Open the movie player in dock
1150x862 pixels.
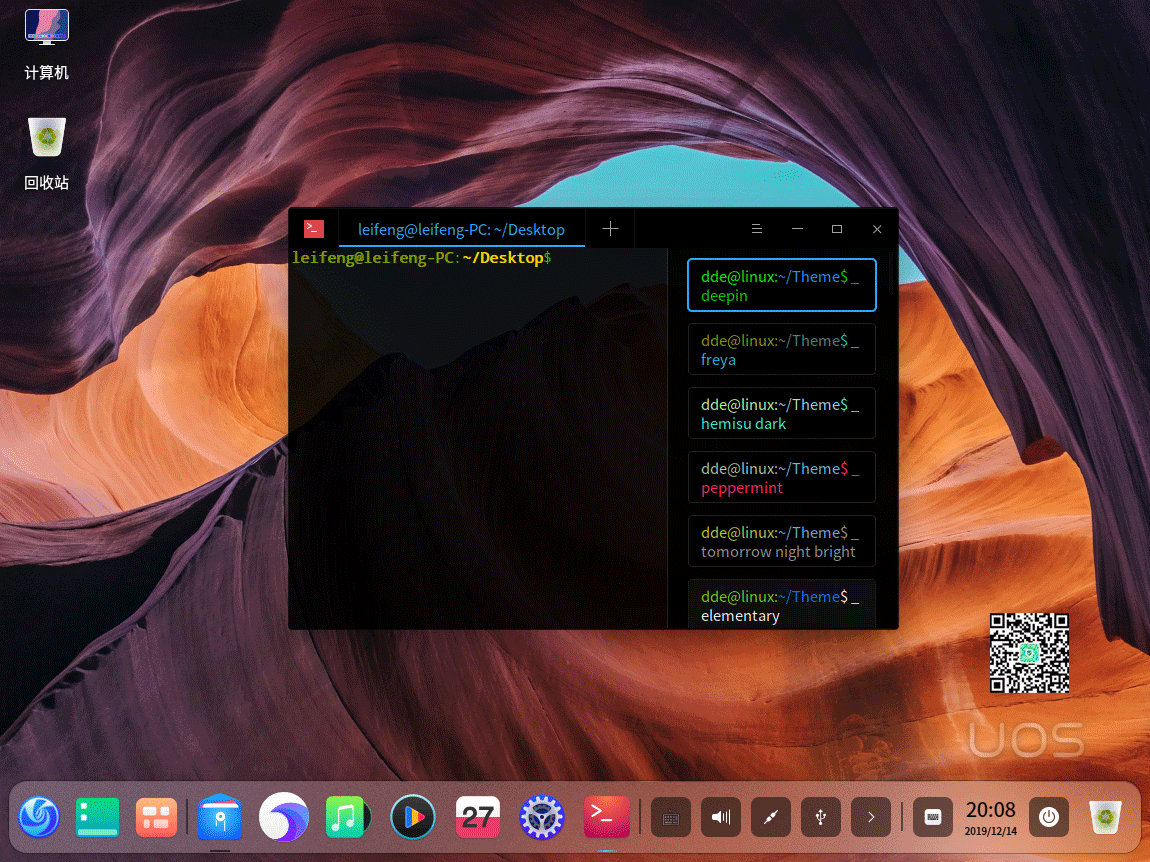[x=412, y=817]
